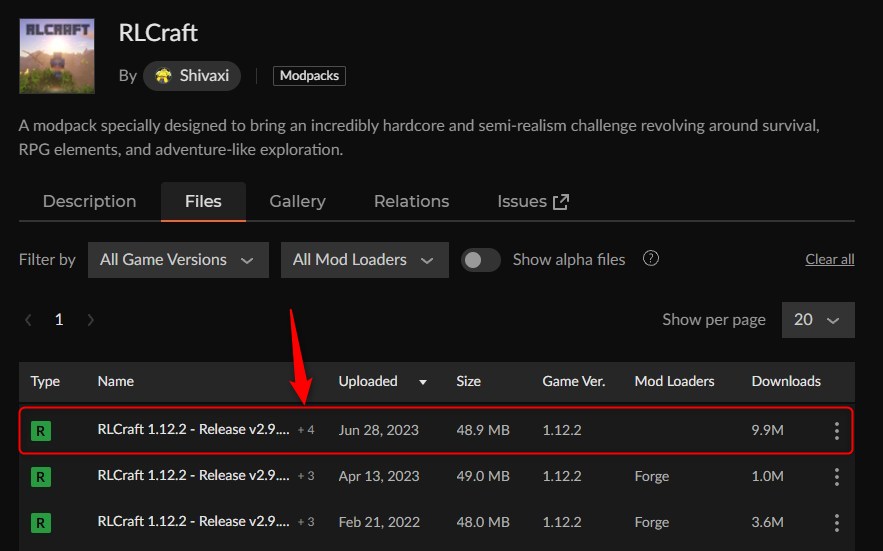The height and width of the screenshot is (551, 883).
Task: Open author Shivaxi's profile
Action: point(192,75)
